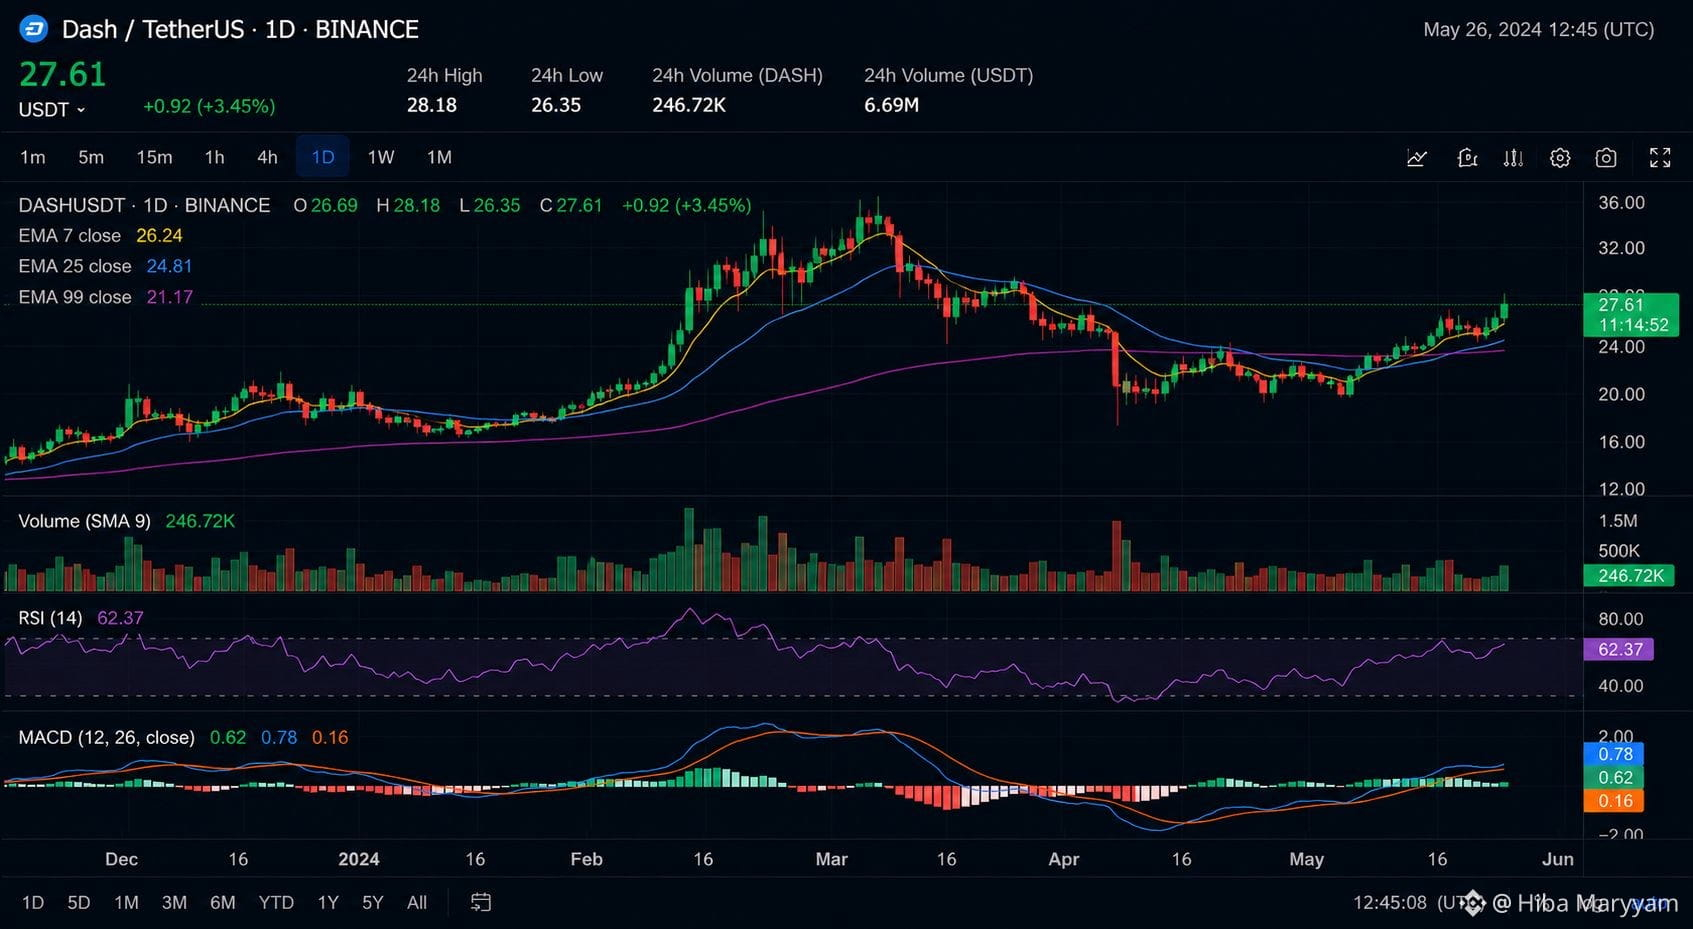The image size is (1693, 929).
Task: Click the 24h High value 28.18
Action: point(432,105)
